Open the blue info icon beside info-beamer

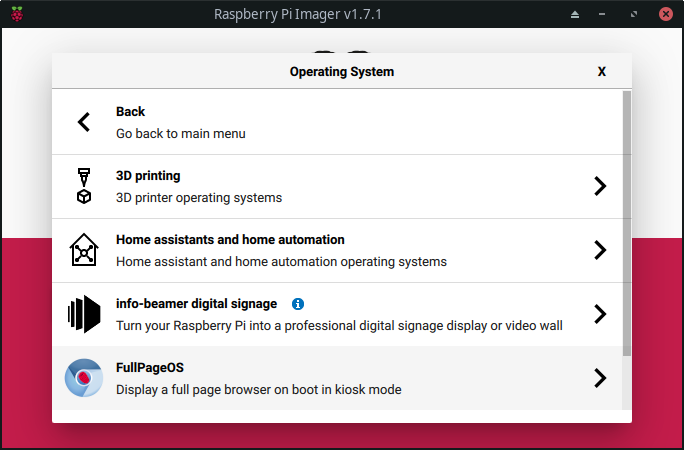(x=298, y=304)
